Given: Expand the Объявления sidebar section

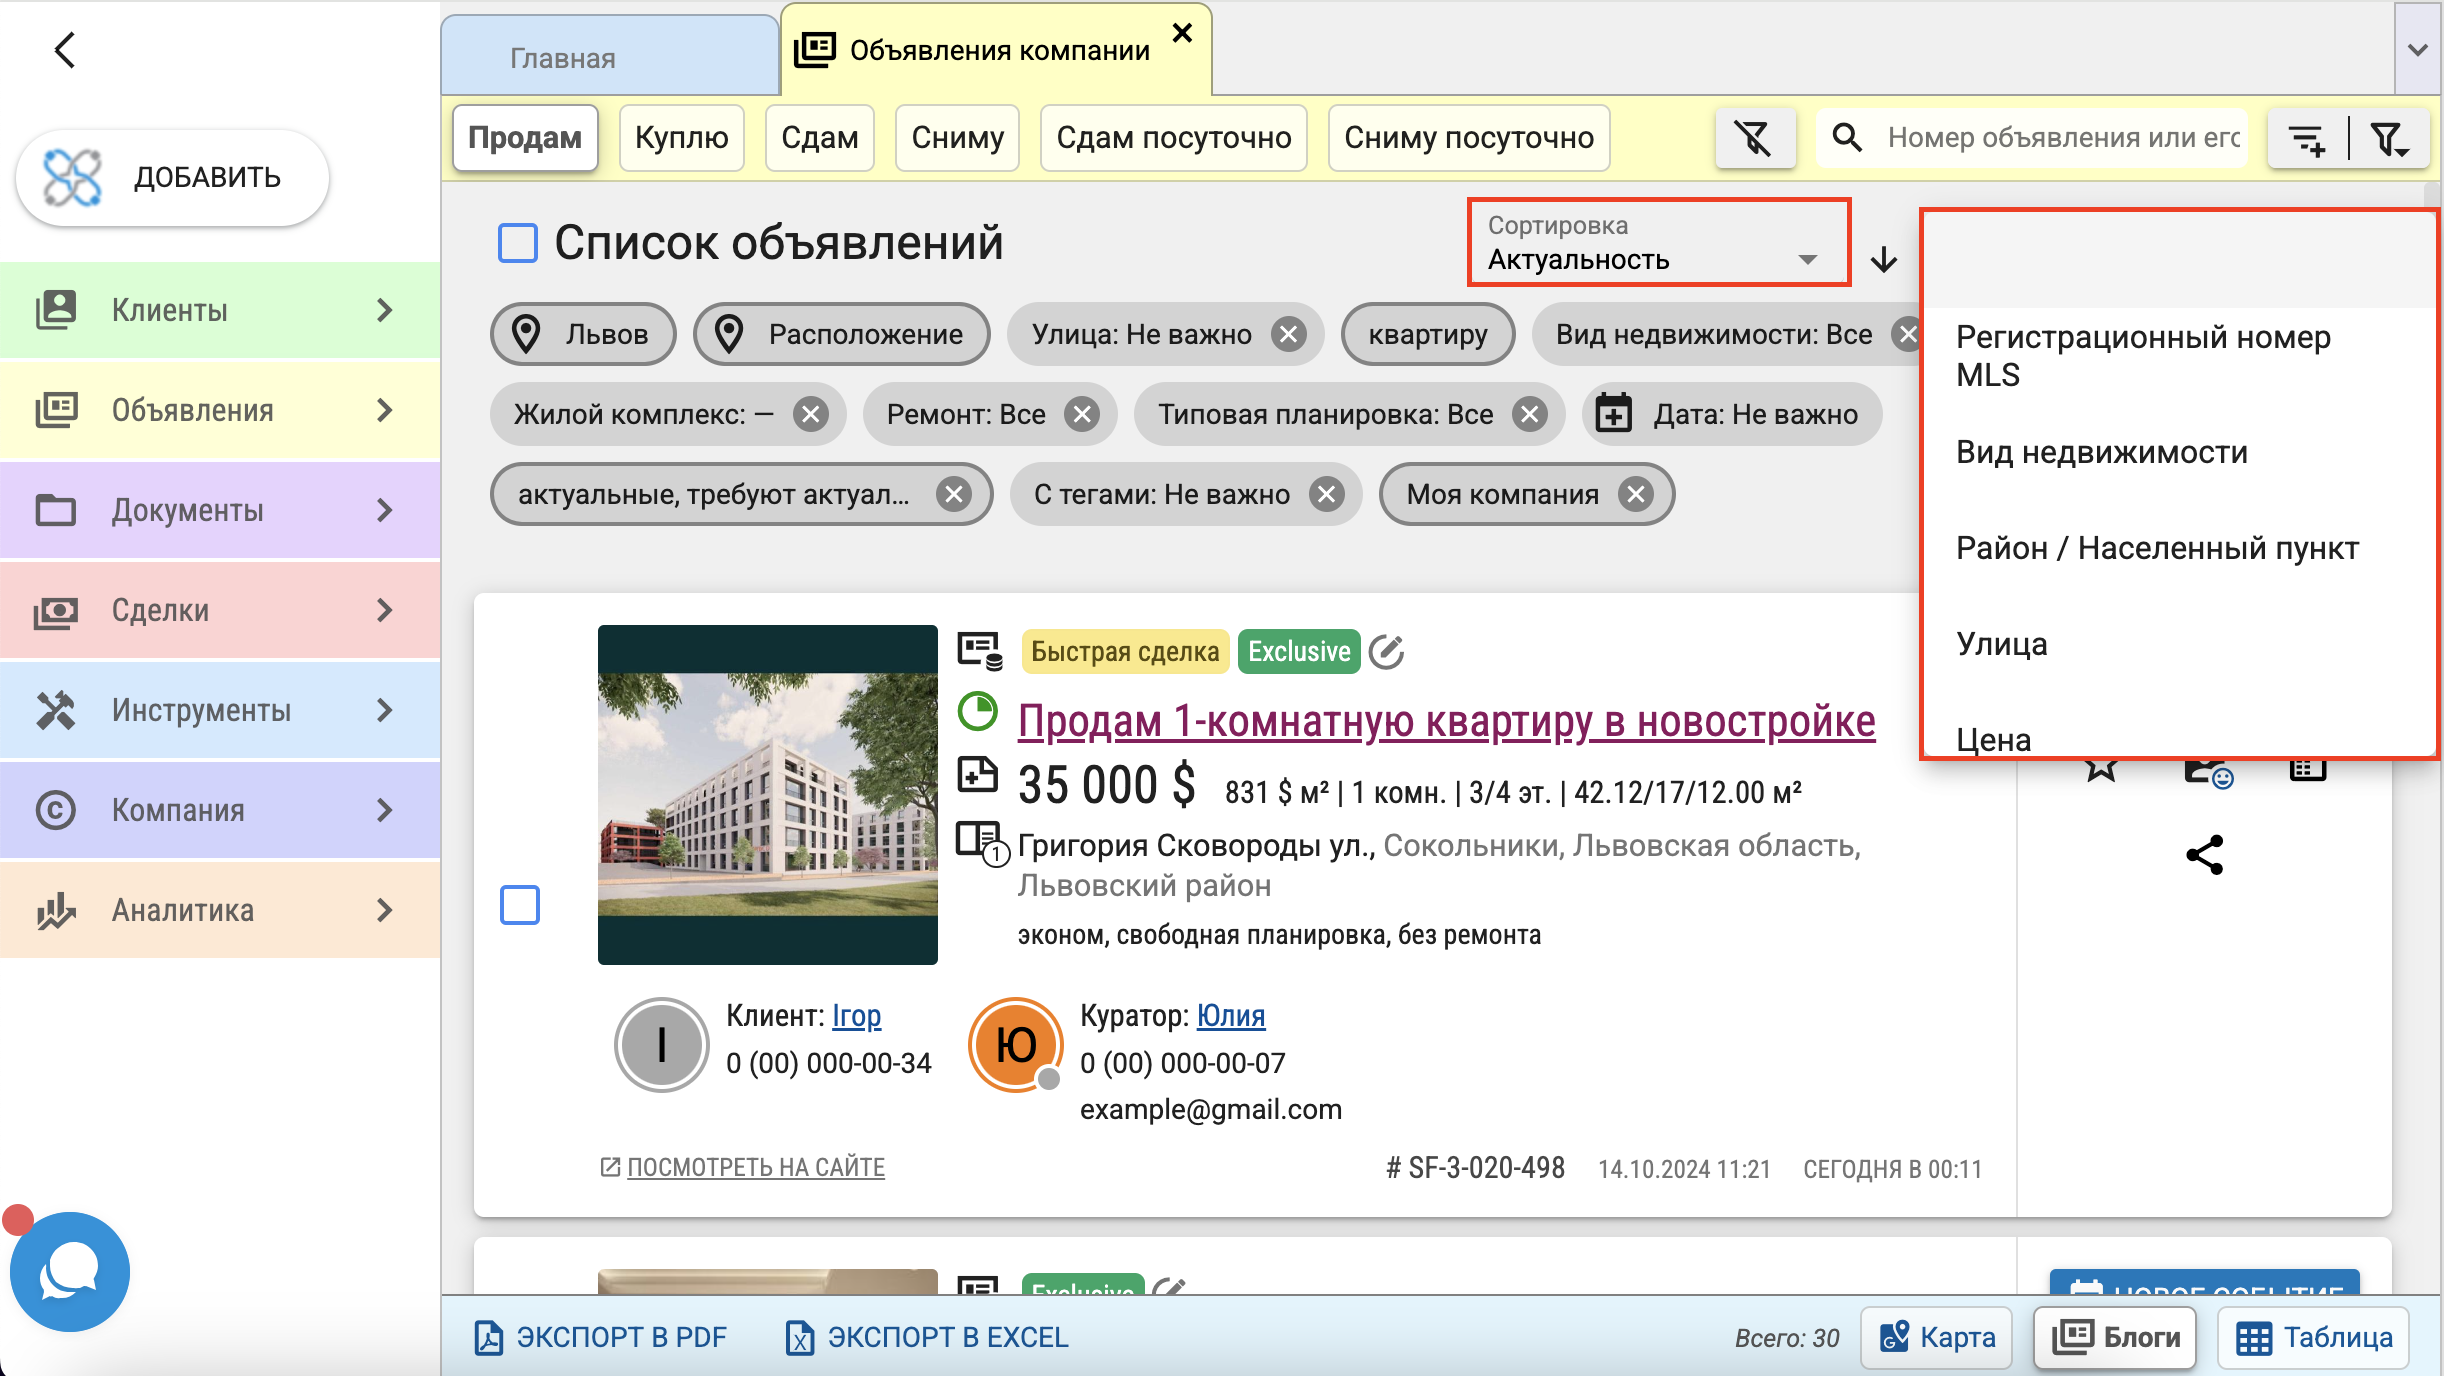Looking at the screenshot, I should [x=220, y=410].
